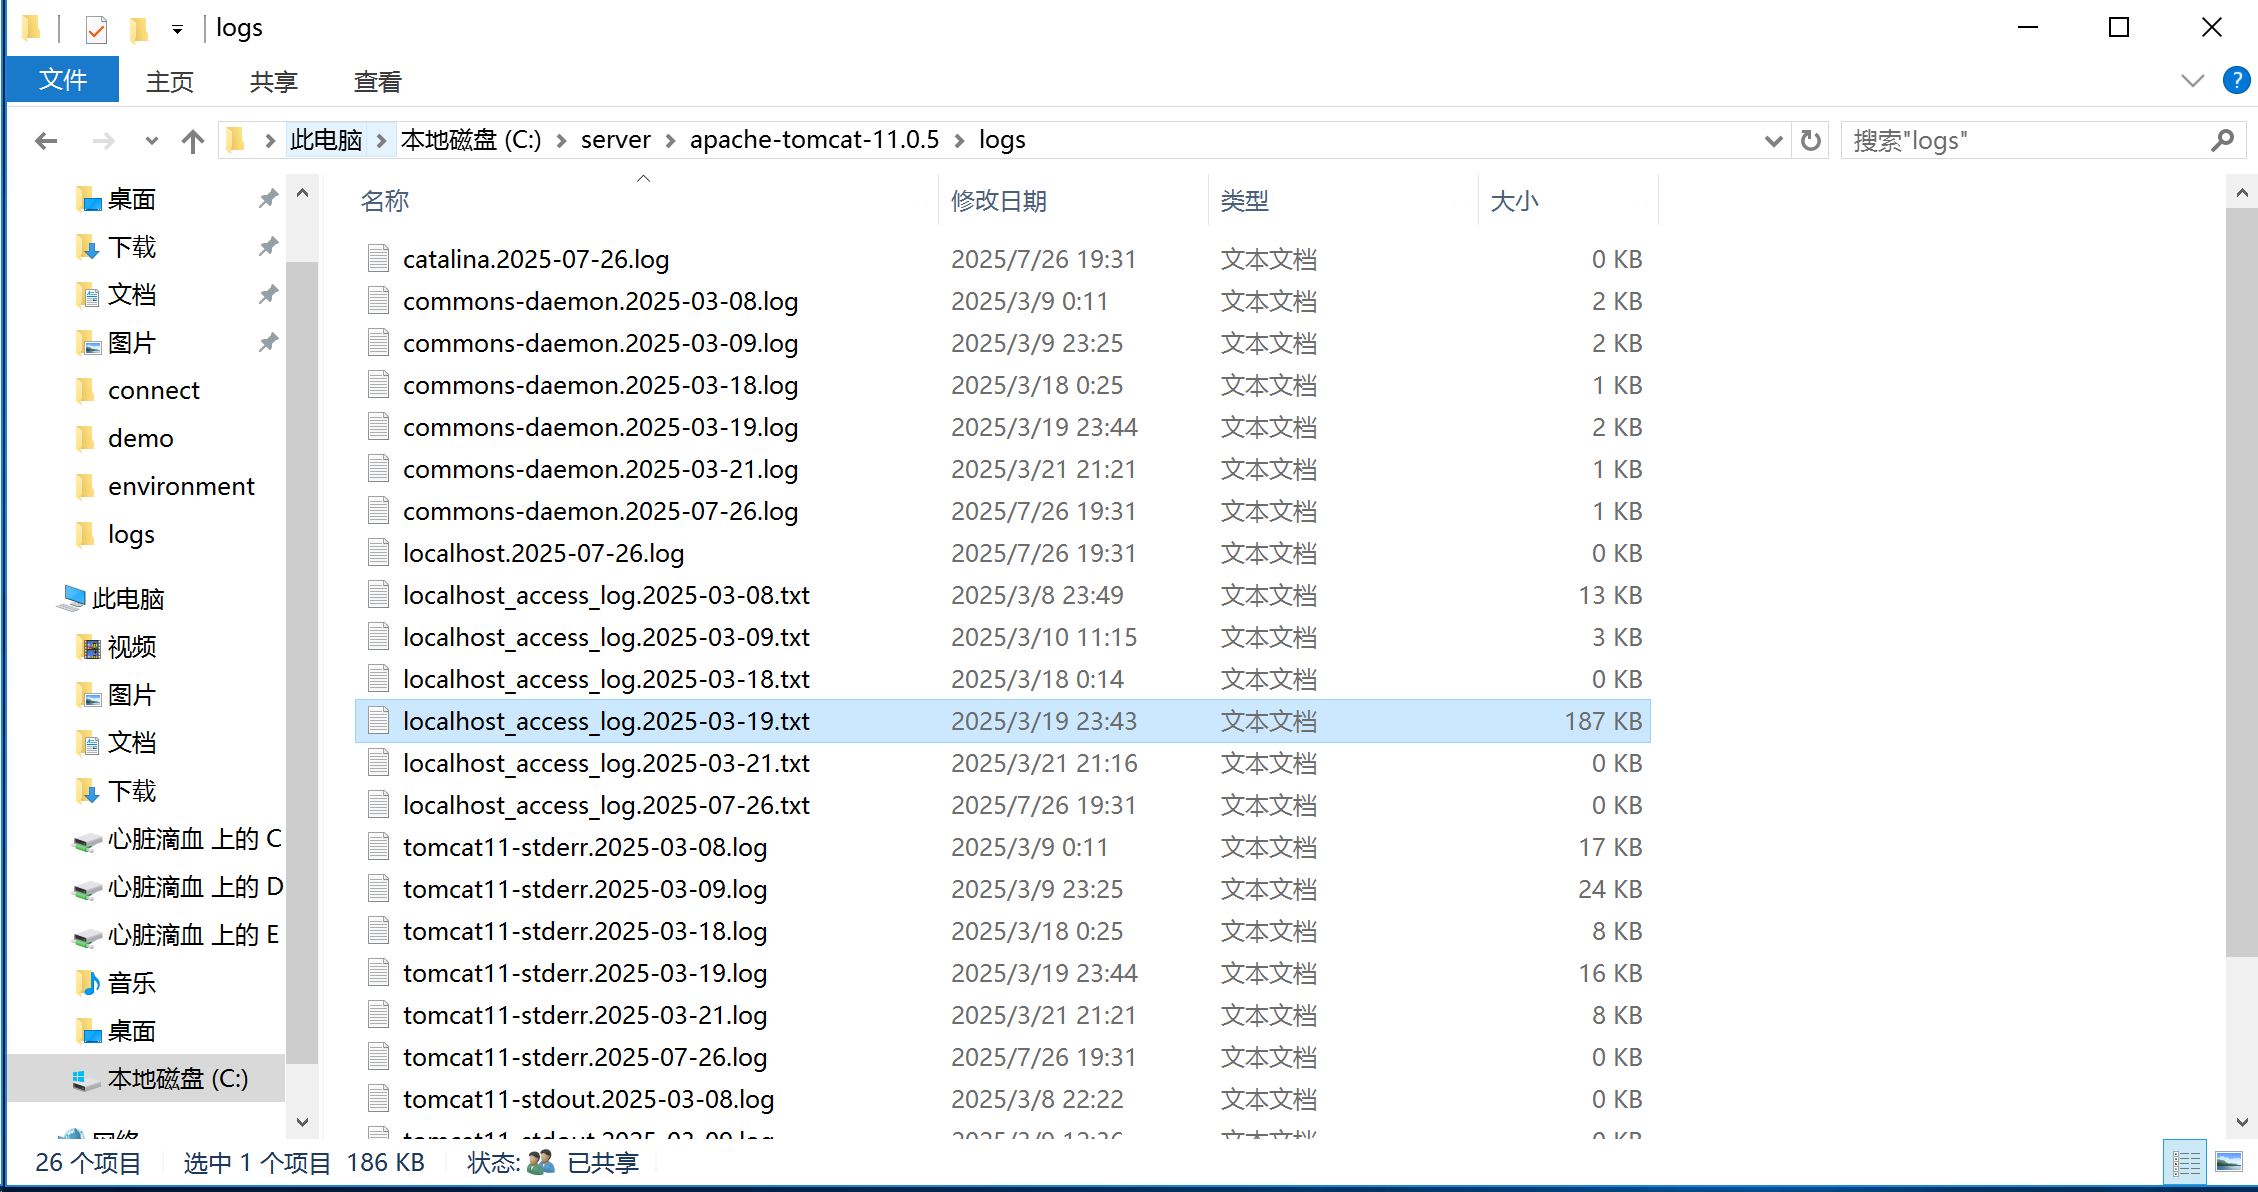2258x1192 pixels.
Task: Switch to large thumbnails view icon
Action: (x=2229, y=1163)
